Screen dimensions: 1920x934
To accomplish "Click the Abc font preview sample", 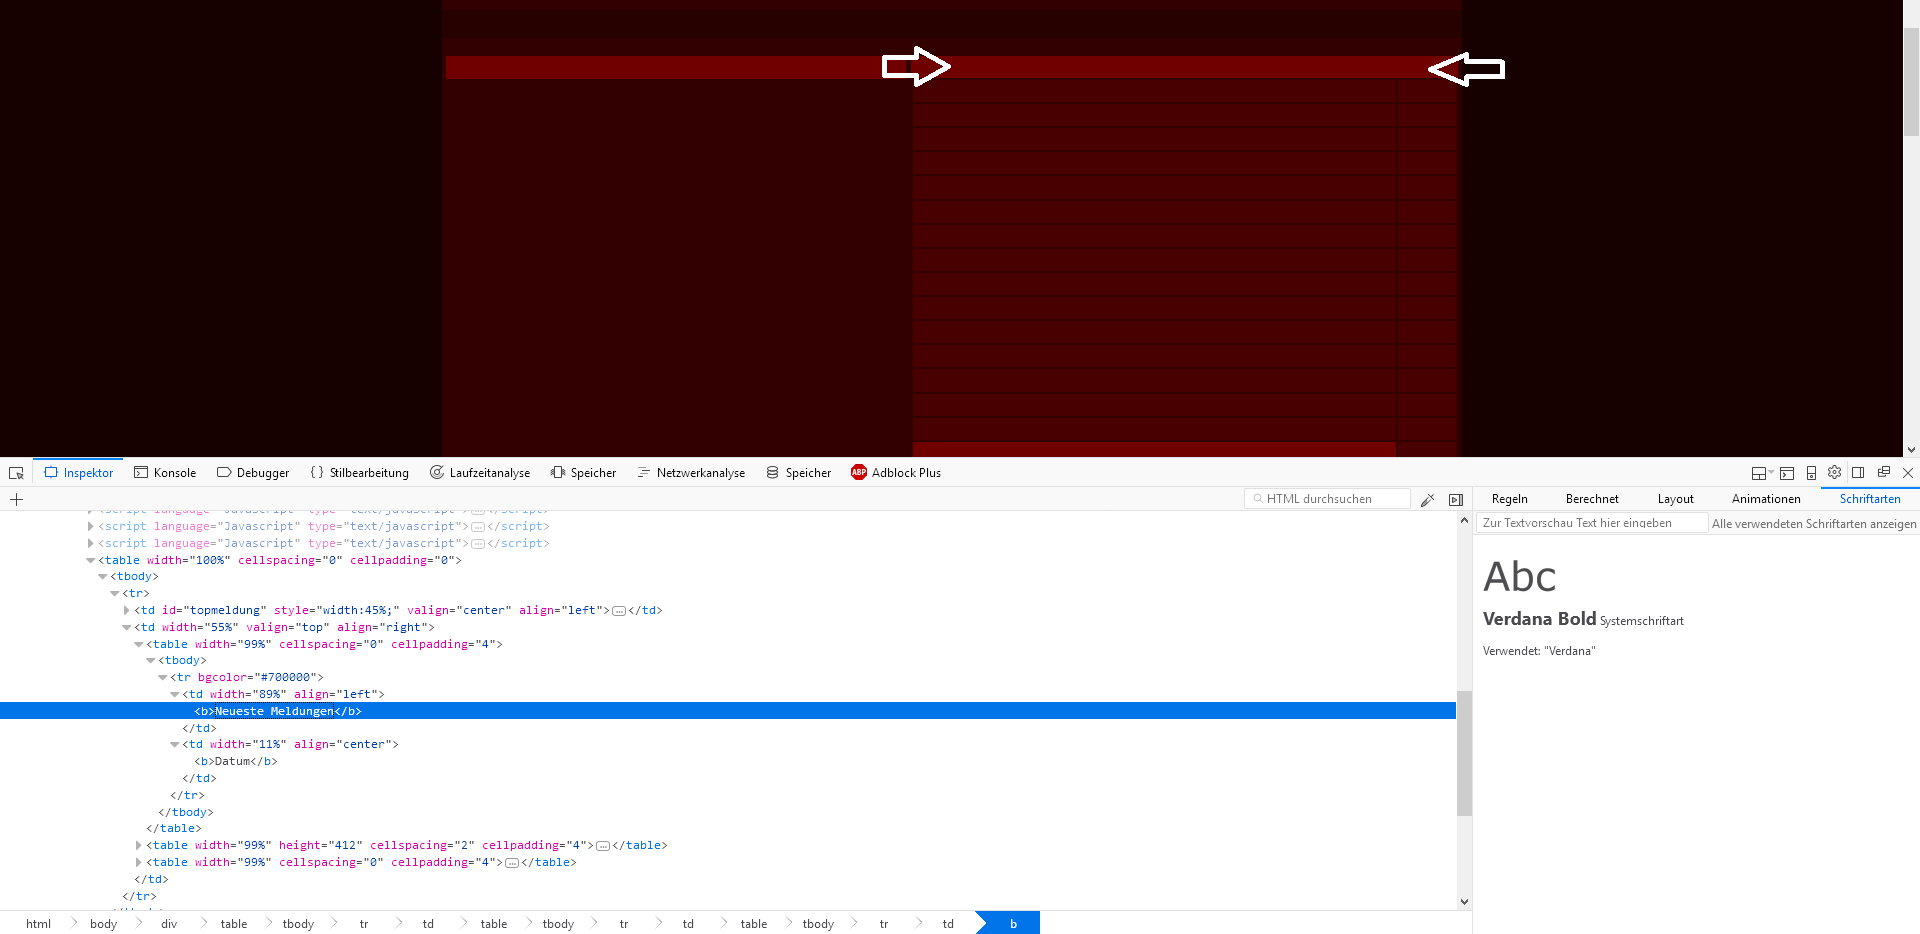I will coord(1519,577).
